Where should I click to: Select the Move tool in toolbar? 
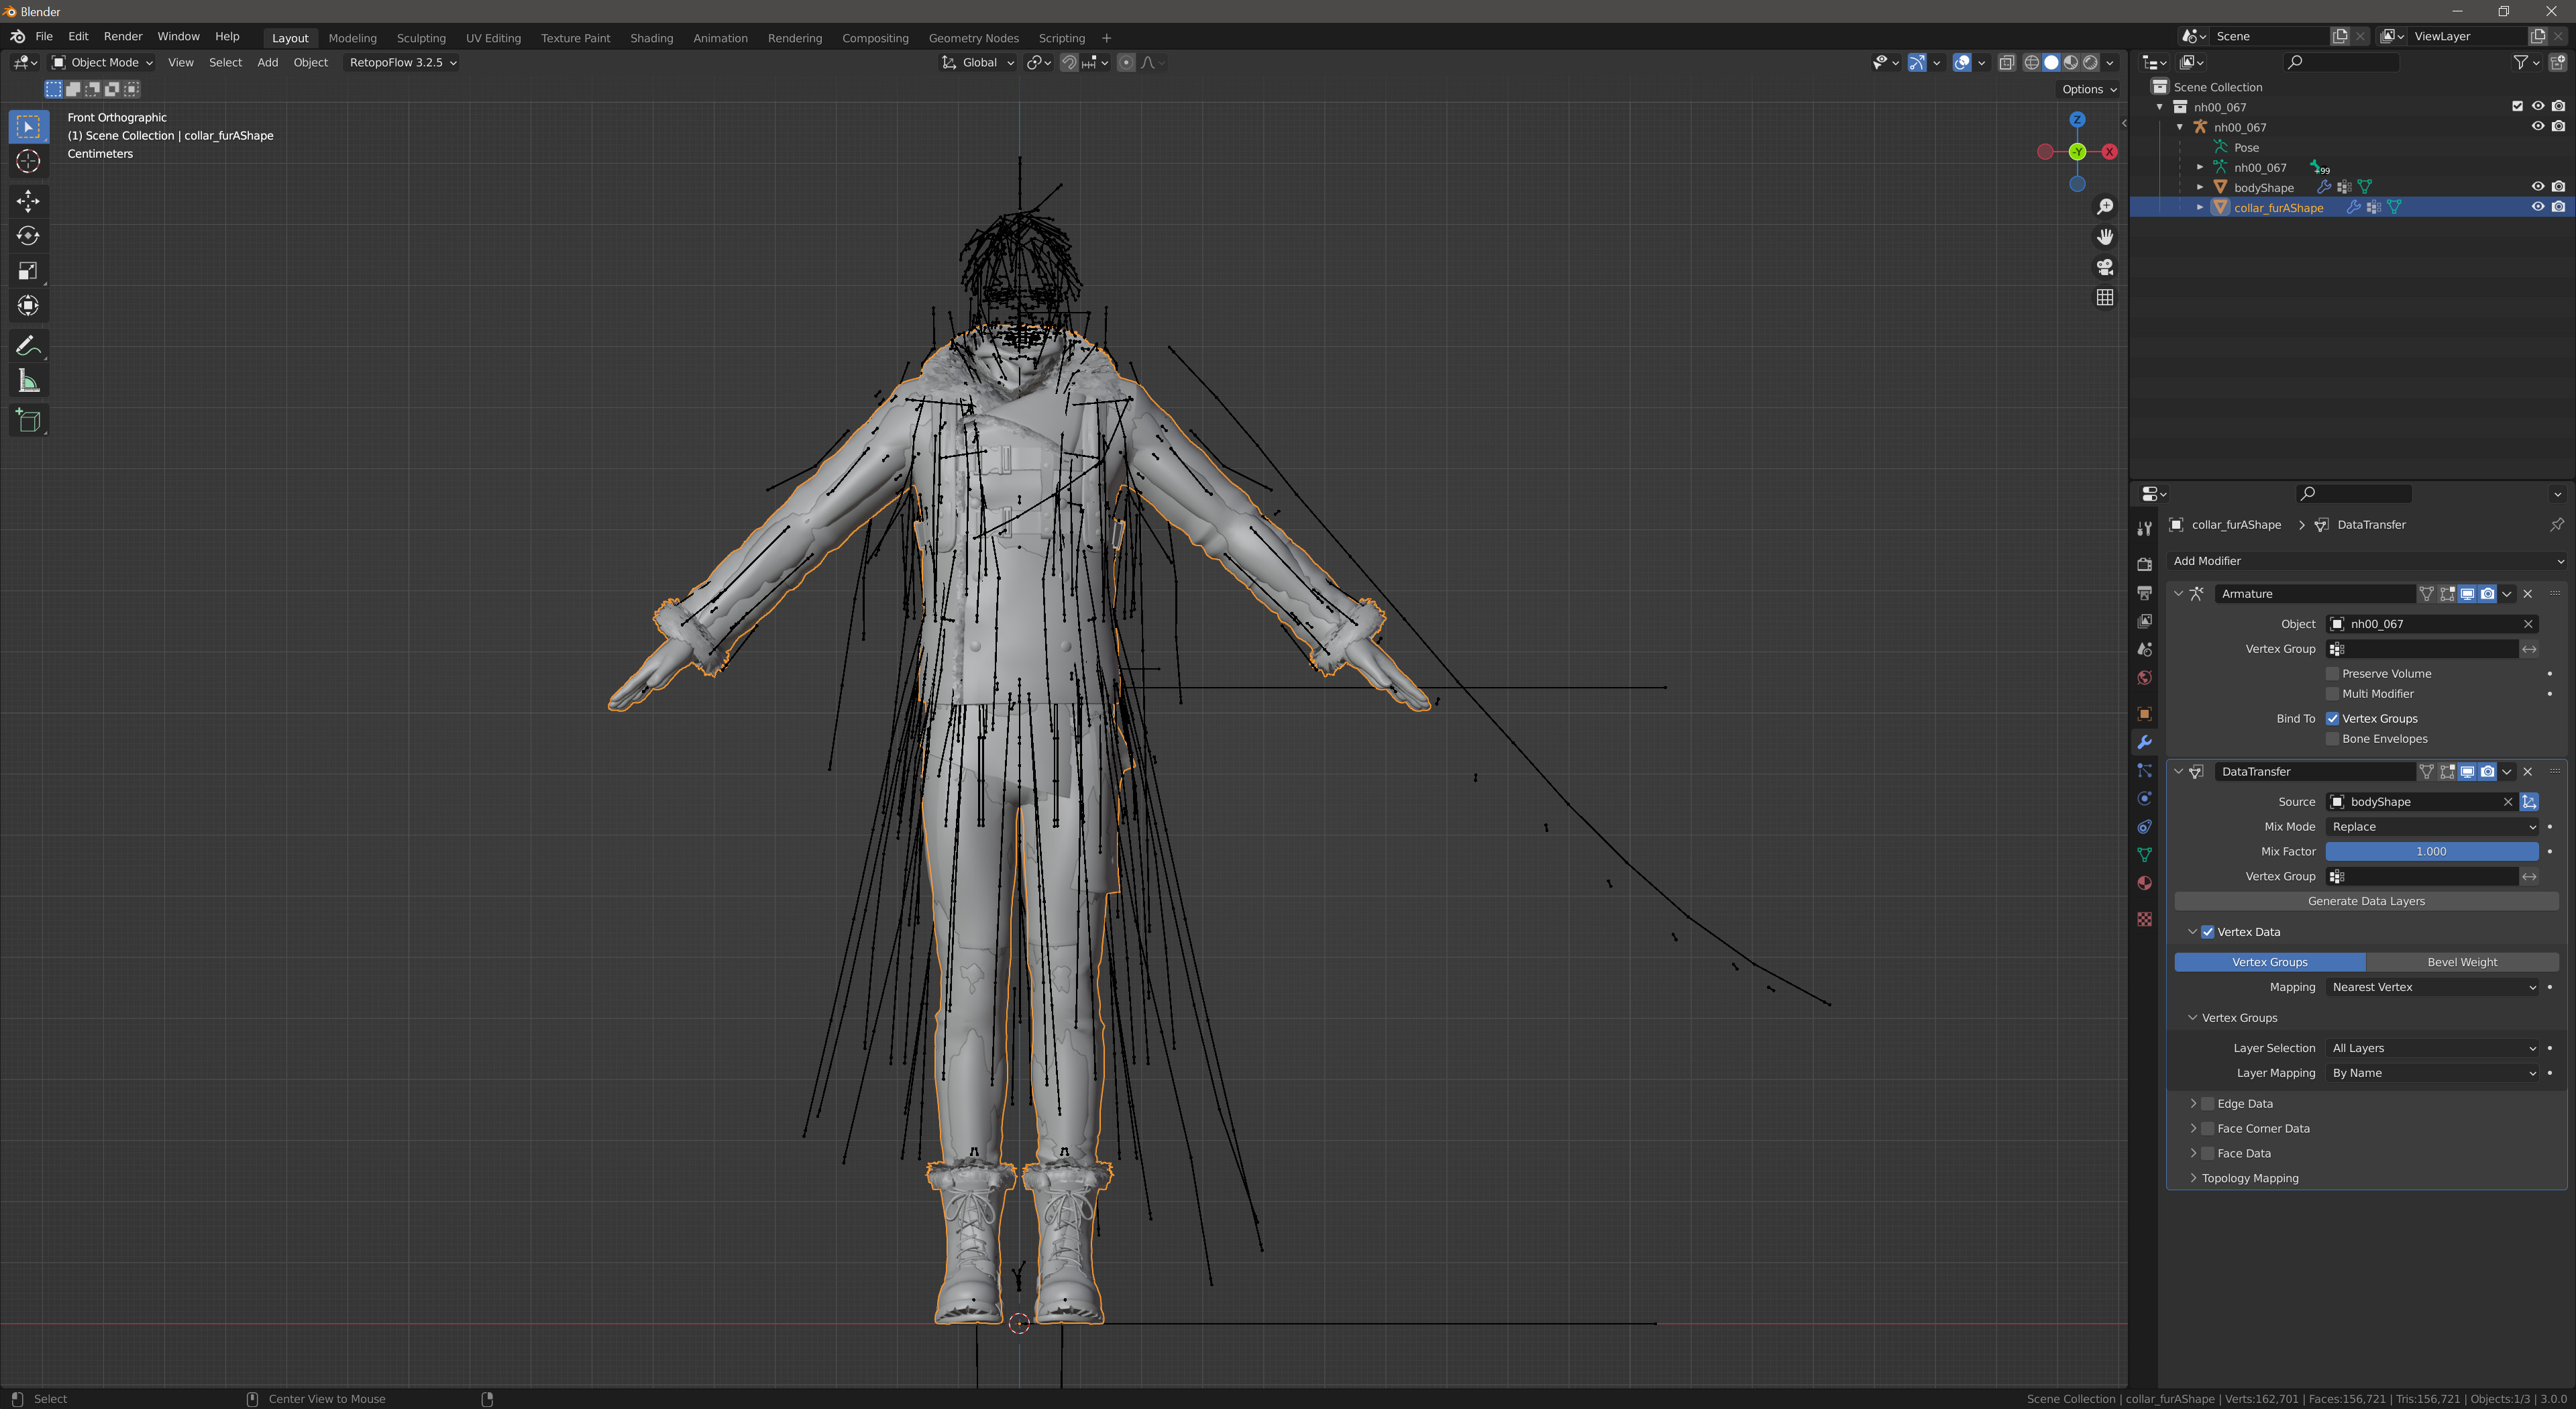28,201
